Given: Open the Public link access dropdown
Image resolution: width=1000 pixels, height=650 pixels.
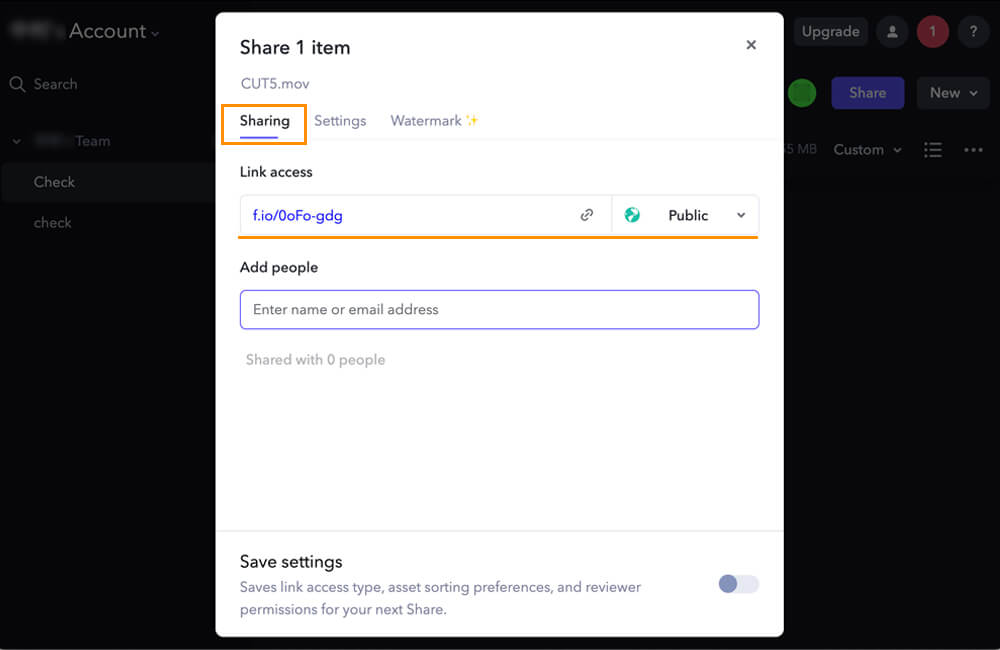Looking at the screenshot, I should pyautogui.click(x=686, y=215).
